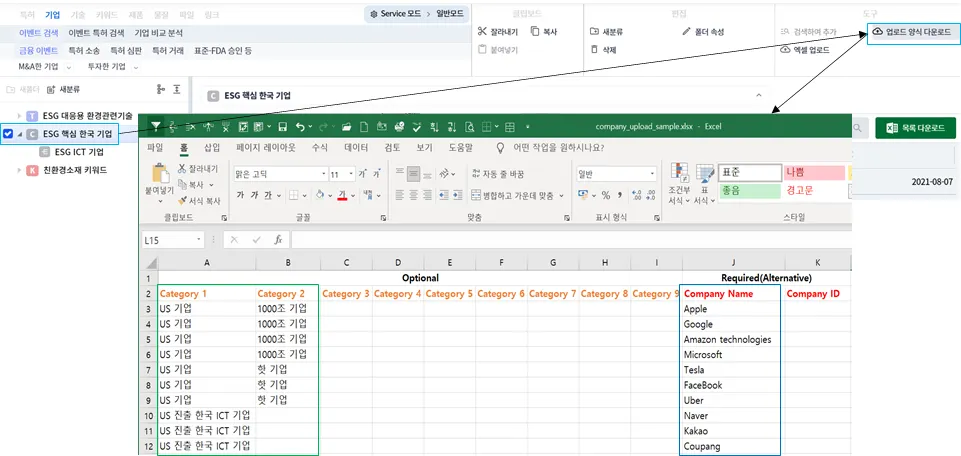Align text left in Excel
The width and height of the screenshot is (961, 456).
[400, 196]
